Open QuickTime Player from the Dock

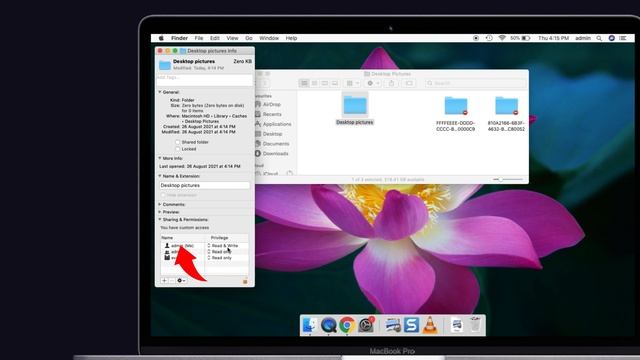329,325
